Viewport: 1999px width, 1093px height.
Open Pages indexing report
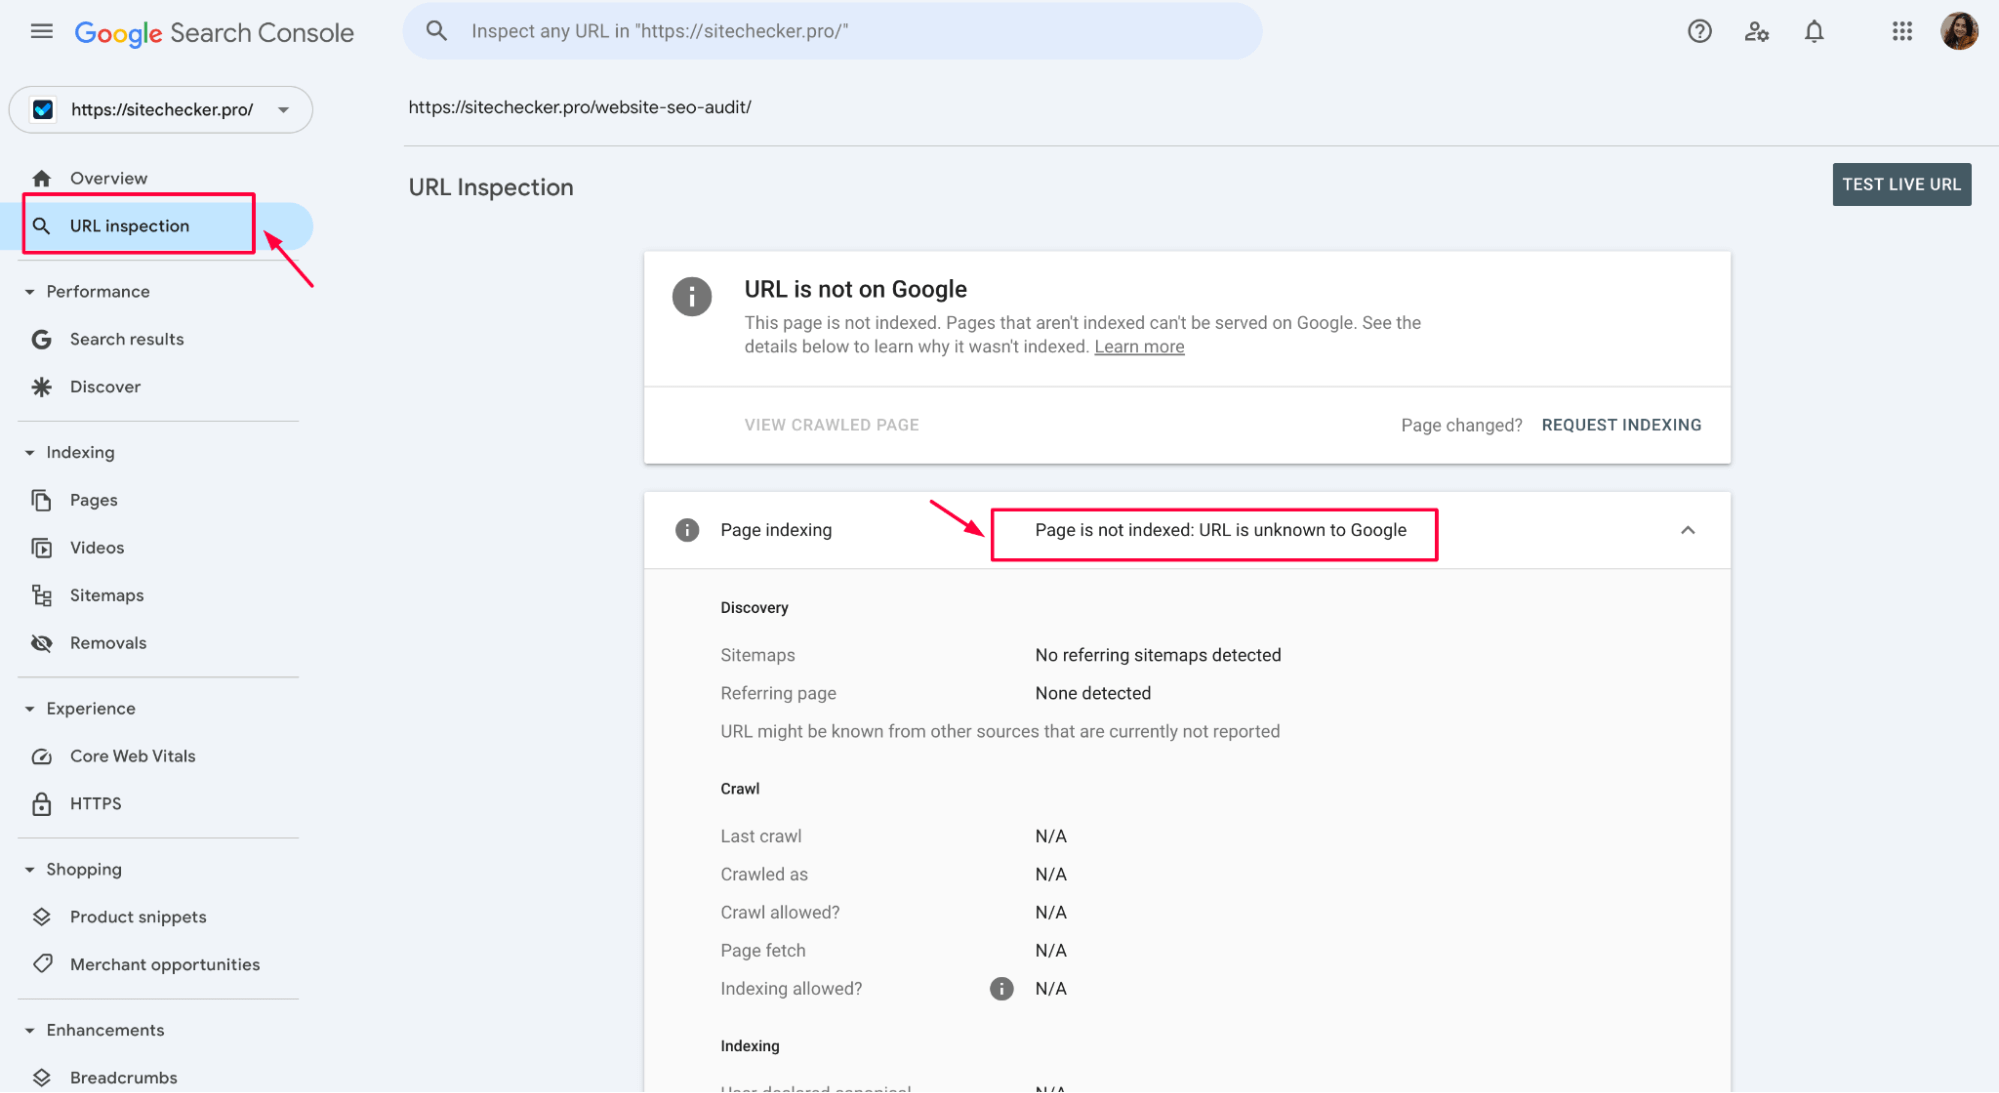(93, 500)
